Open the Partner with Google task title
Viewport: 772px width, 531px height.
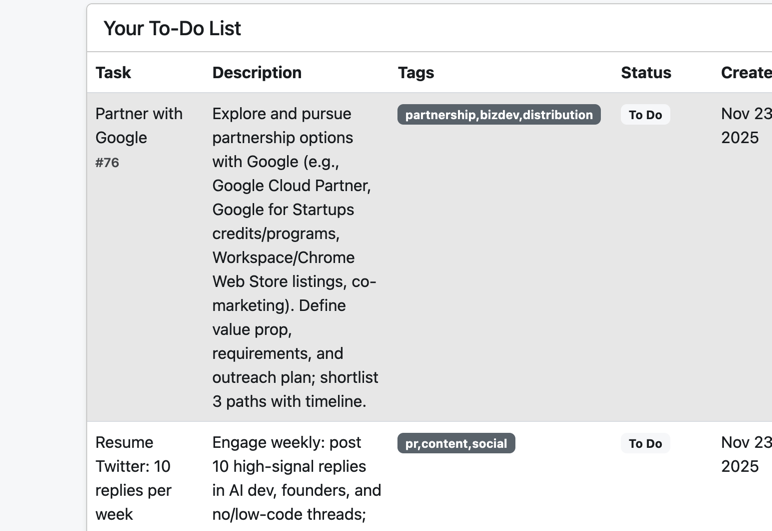[138, 126]
